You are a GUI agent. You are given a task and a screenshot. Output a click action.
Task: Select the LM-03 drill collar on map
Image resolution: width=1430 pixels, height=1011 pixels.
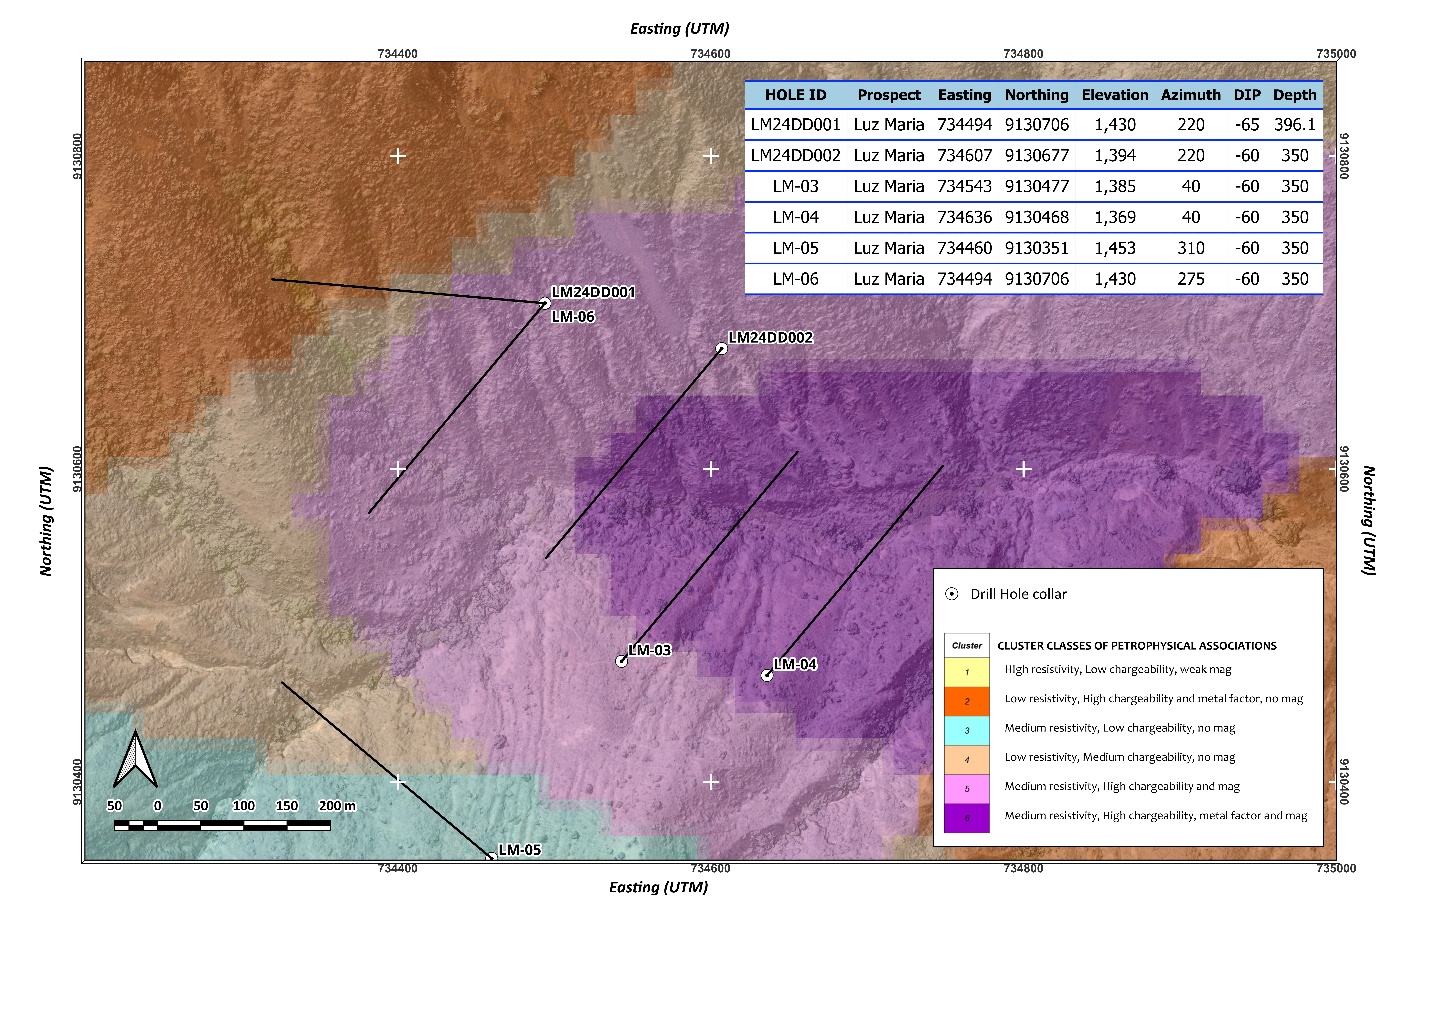[x=621, y=661]
